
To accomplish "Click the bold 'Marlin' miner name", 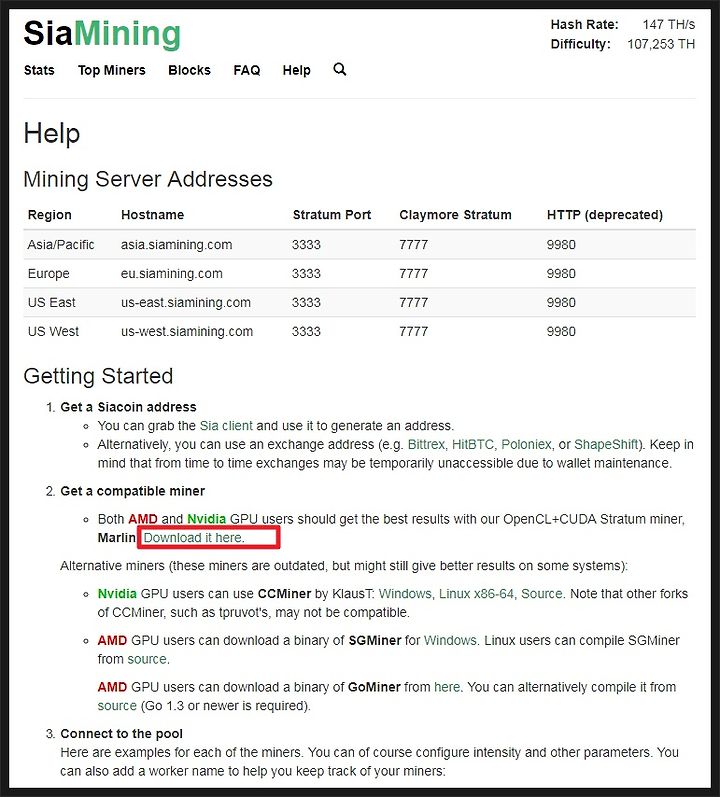I will click(x=116, y=538).
